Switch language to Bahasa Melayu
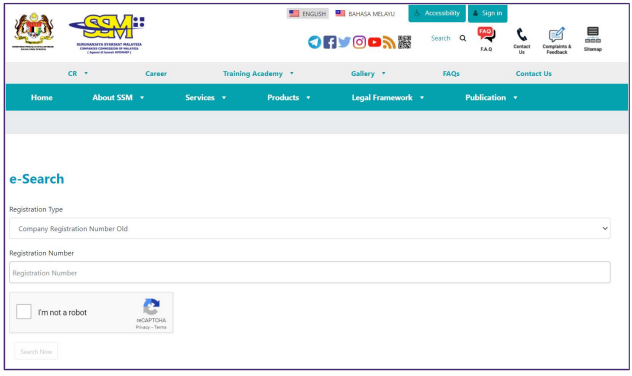Screen dimensions: 632x376 point(365,14)
